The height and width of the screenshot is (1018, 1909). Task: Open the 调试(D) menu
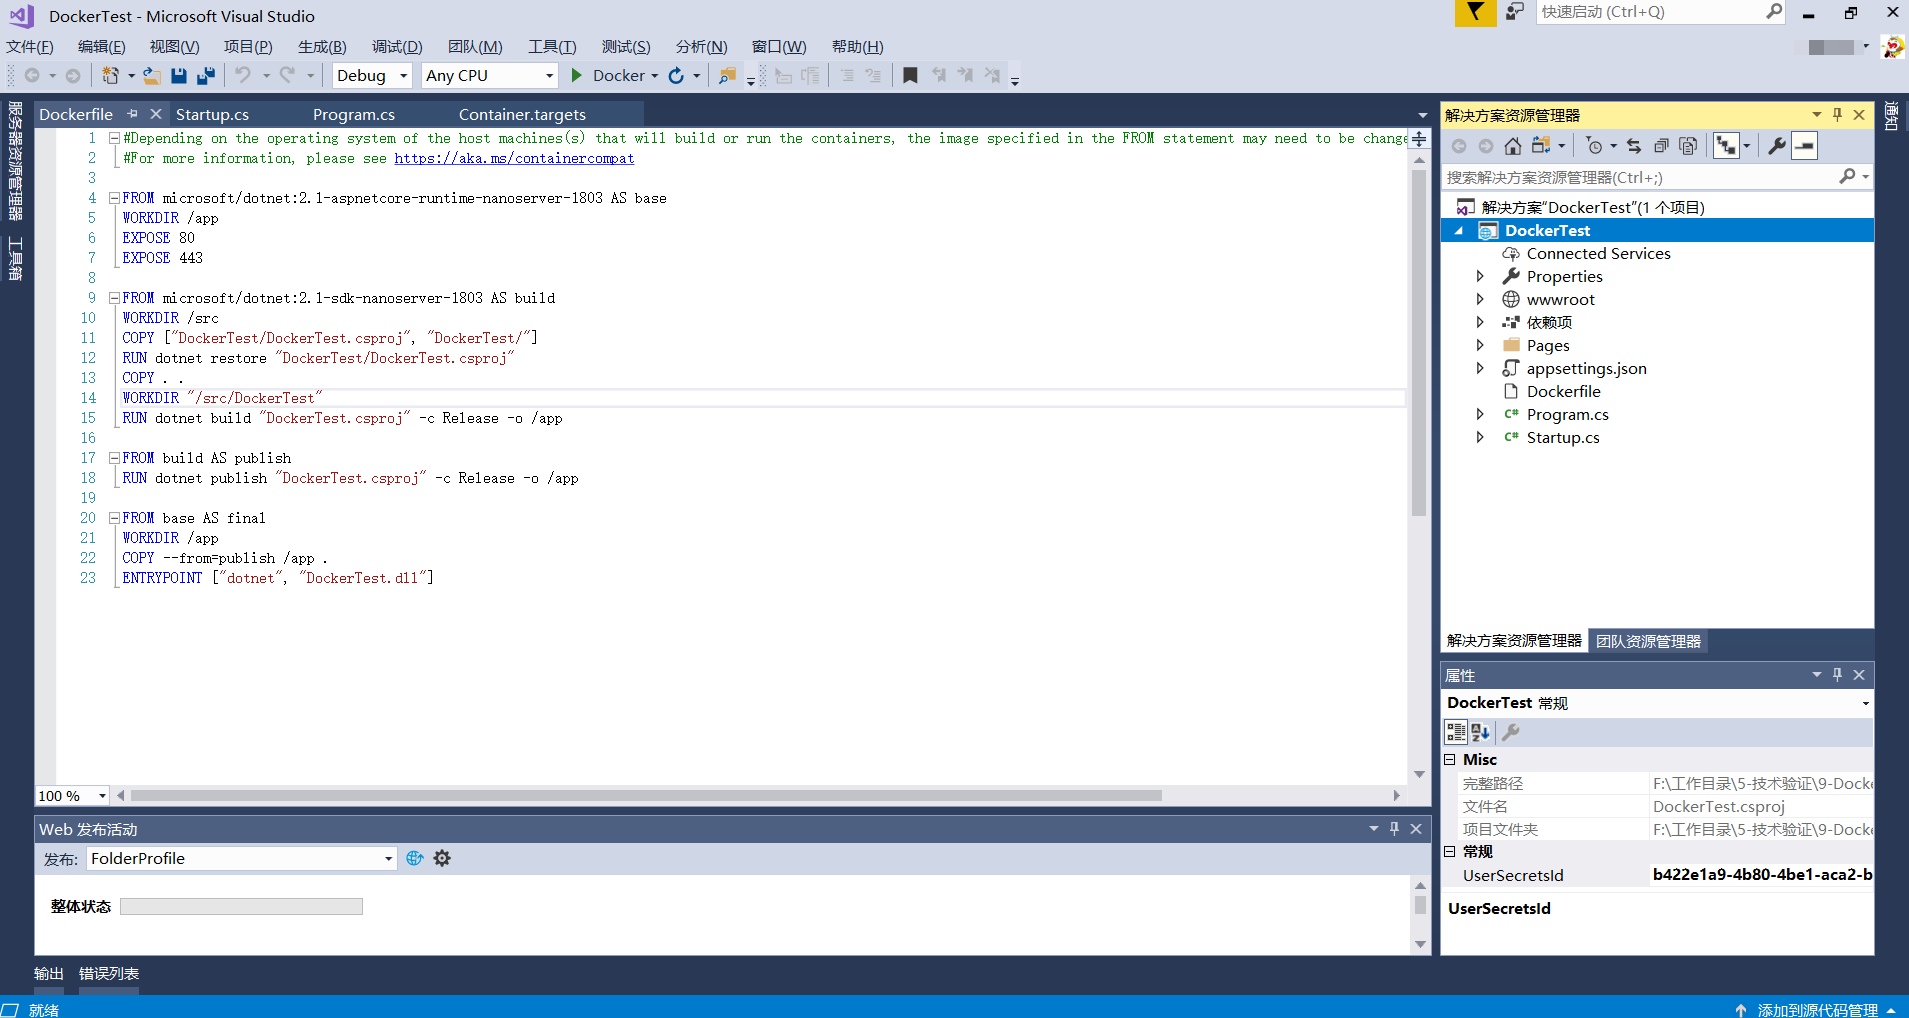(397, 47)
